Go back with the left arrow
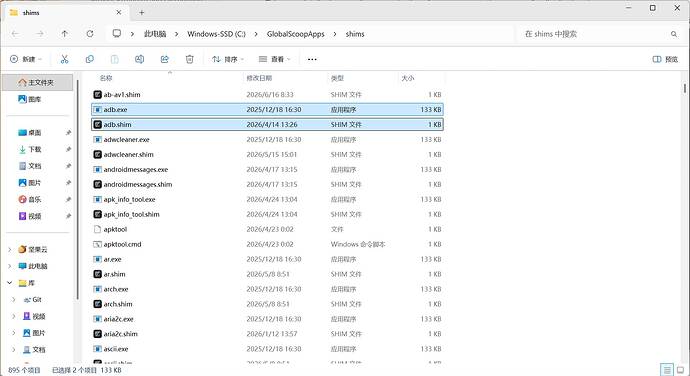 [x=15, y=34]
